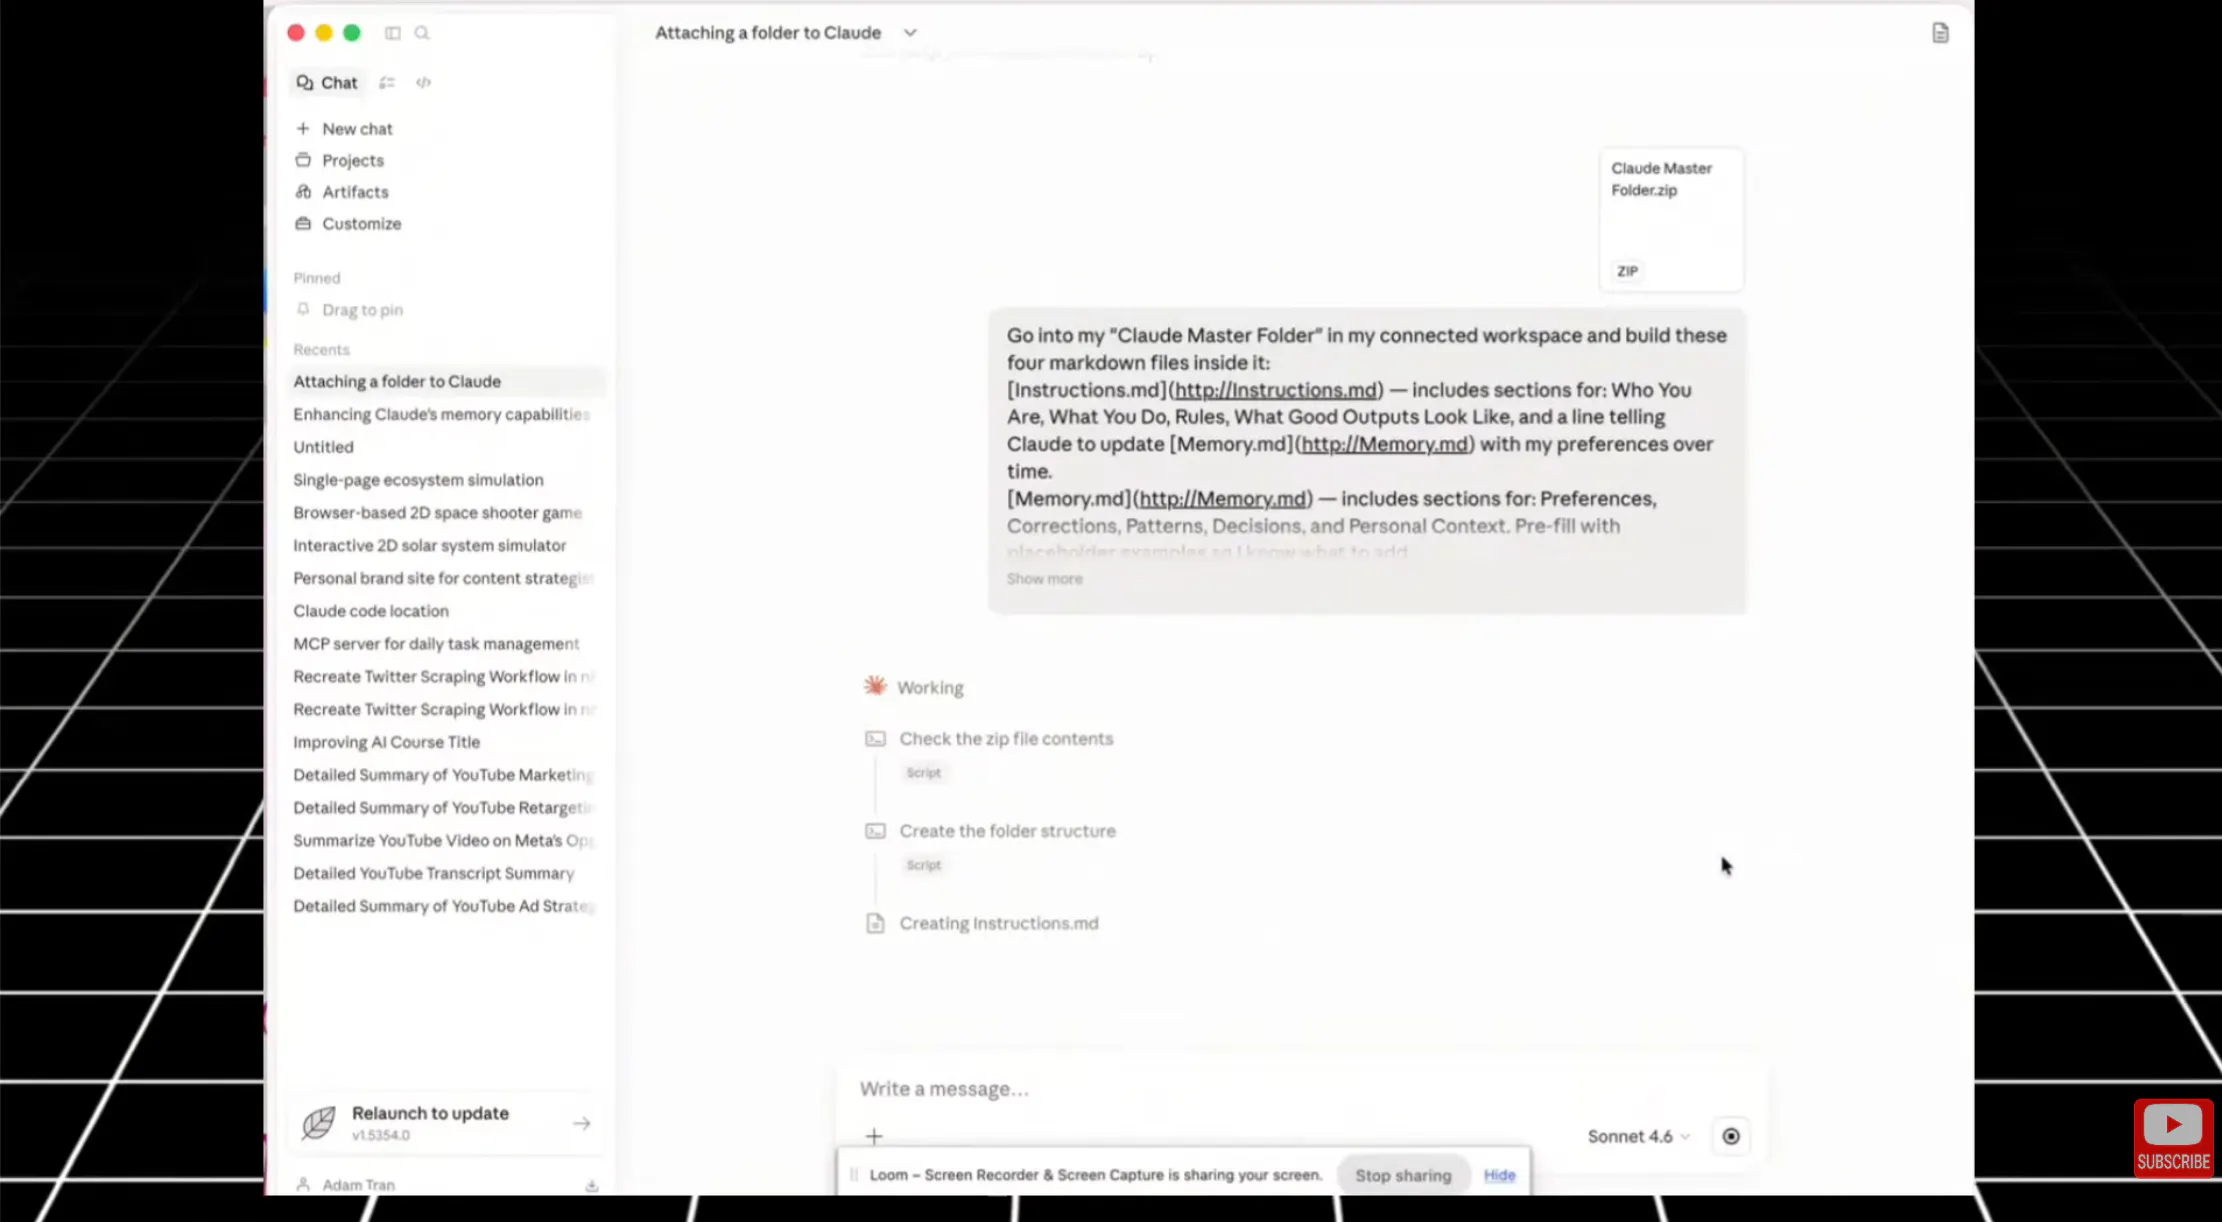This screenshot has height=1222, width=2222.
Task: Open the http://Instructions.md link
Action: coord(1276,390)
